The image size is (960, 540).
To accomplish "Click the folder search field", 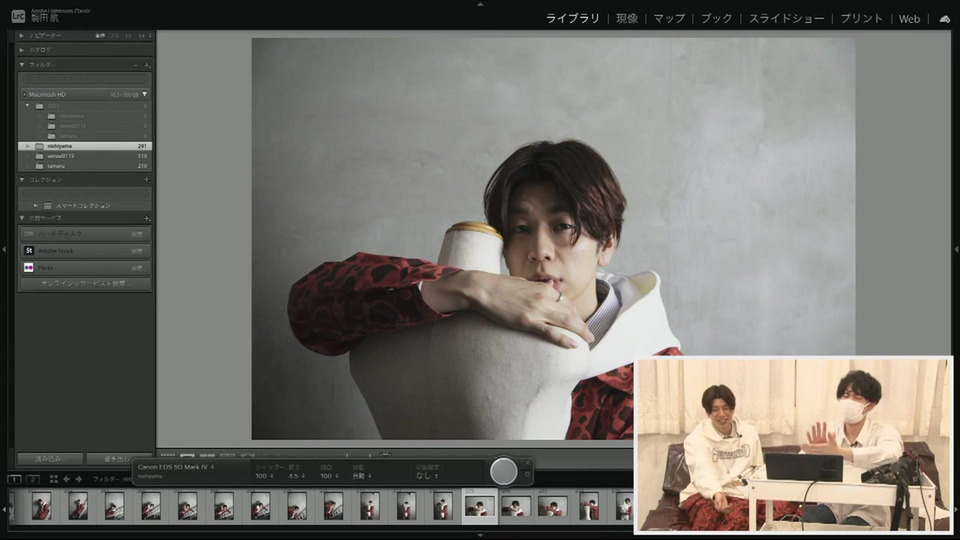I will click(85, 79).
